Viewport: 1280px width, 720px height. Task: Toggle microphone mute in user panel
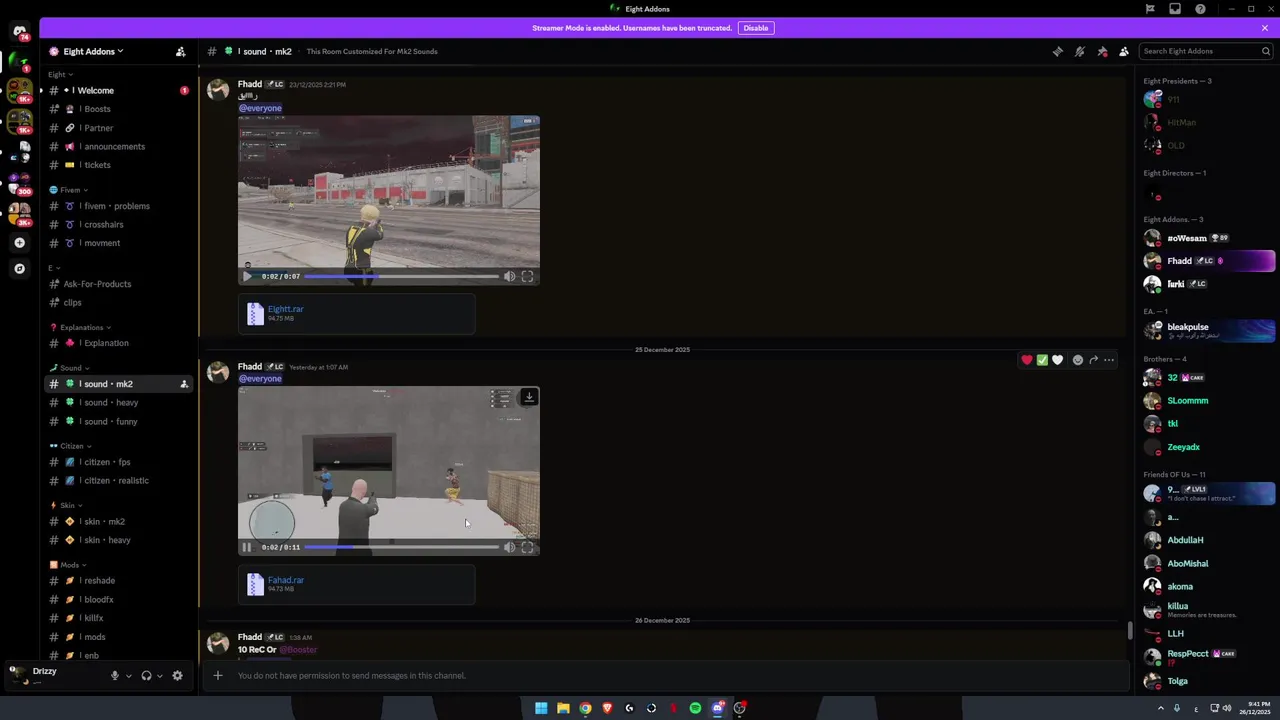tap(114, 675)
